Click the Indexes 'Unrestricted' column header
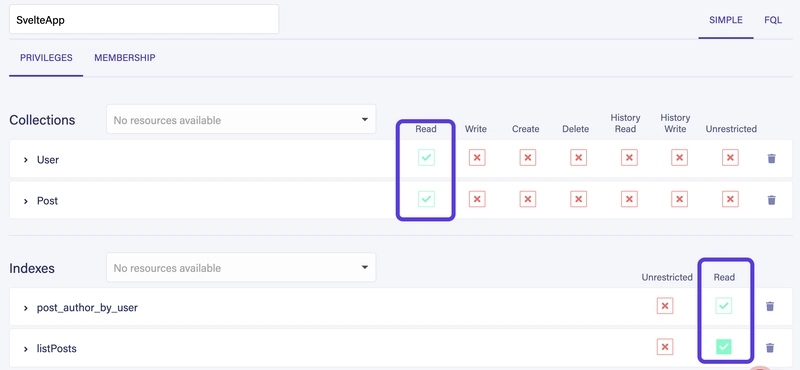 coord(667,277)
